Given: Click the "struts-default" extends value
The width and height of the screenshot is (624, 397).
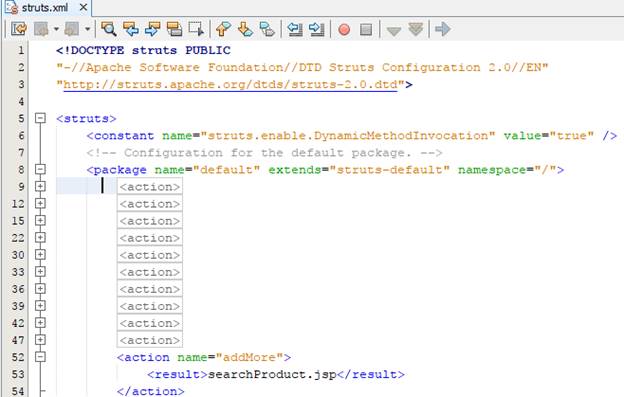Looking at the screenshot, I should [392, 170].
